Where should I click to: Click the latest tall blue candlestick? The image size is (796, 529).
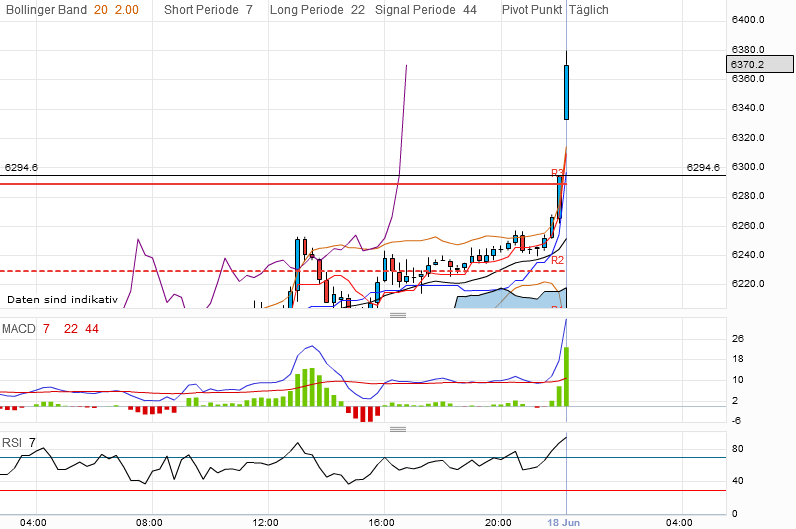567,92
